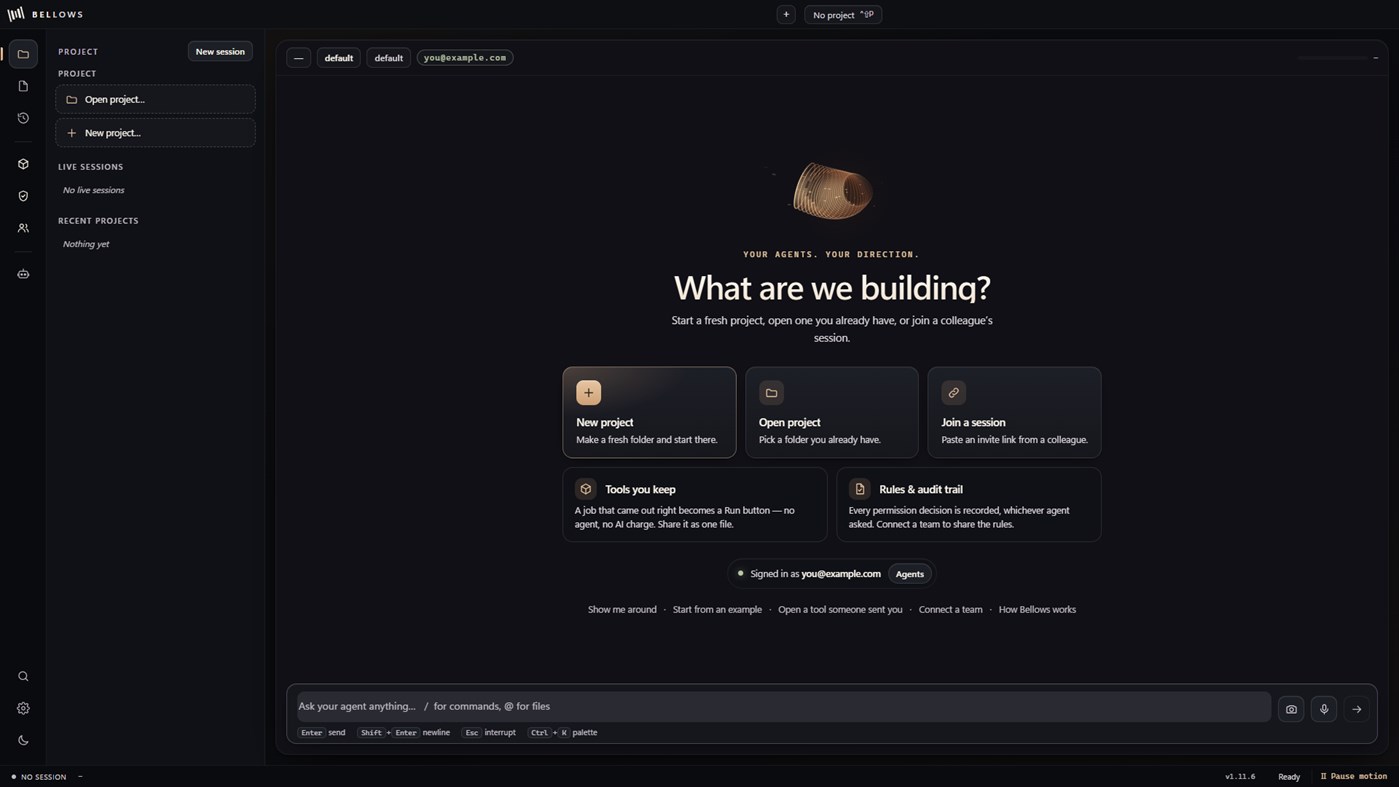
Task: Click the v1.11.6 version label
Action: (1240, 776)
